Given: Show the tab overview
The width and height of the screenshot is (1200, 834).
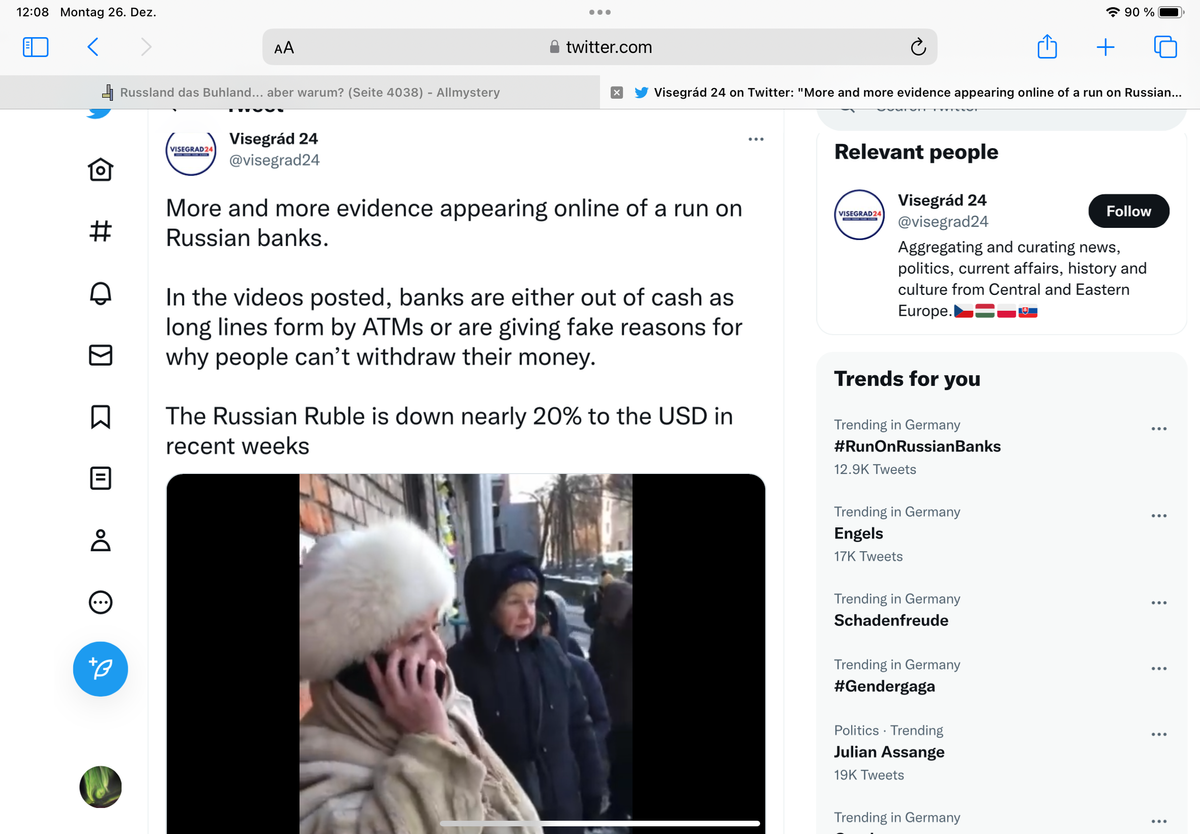Looking at the screenshot, I should [x=1165, y=47].
